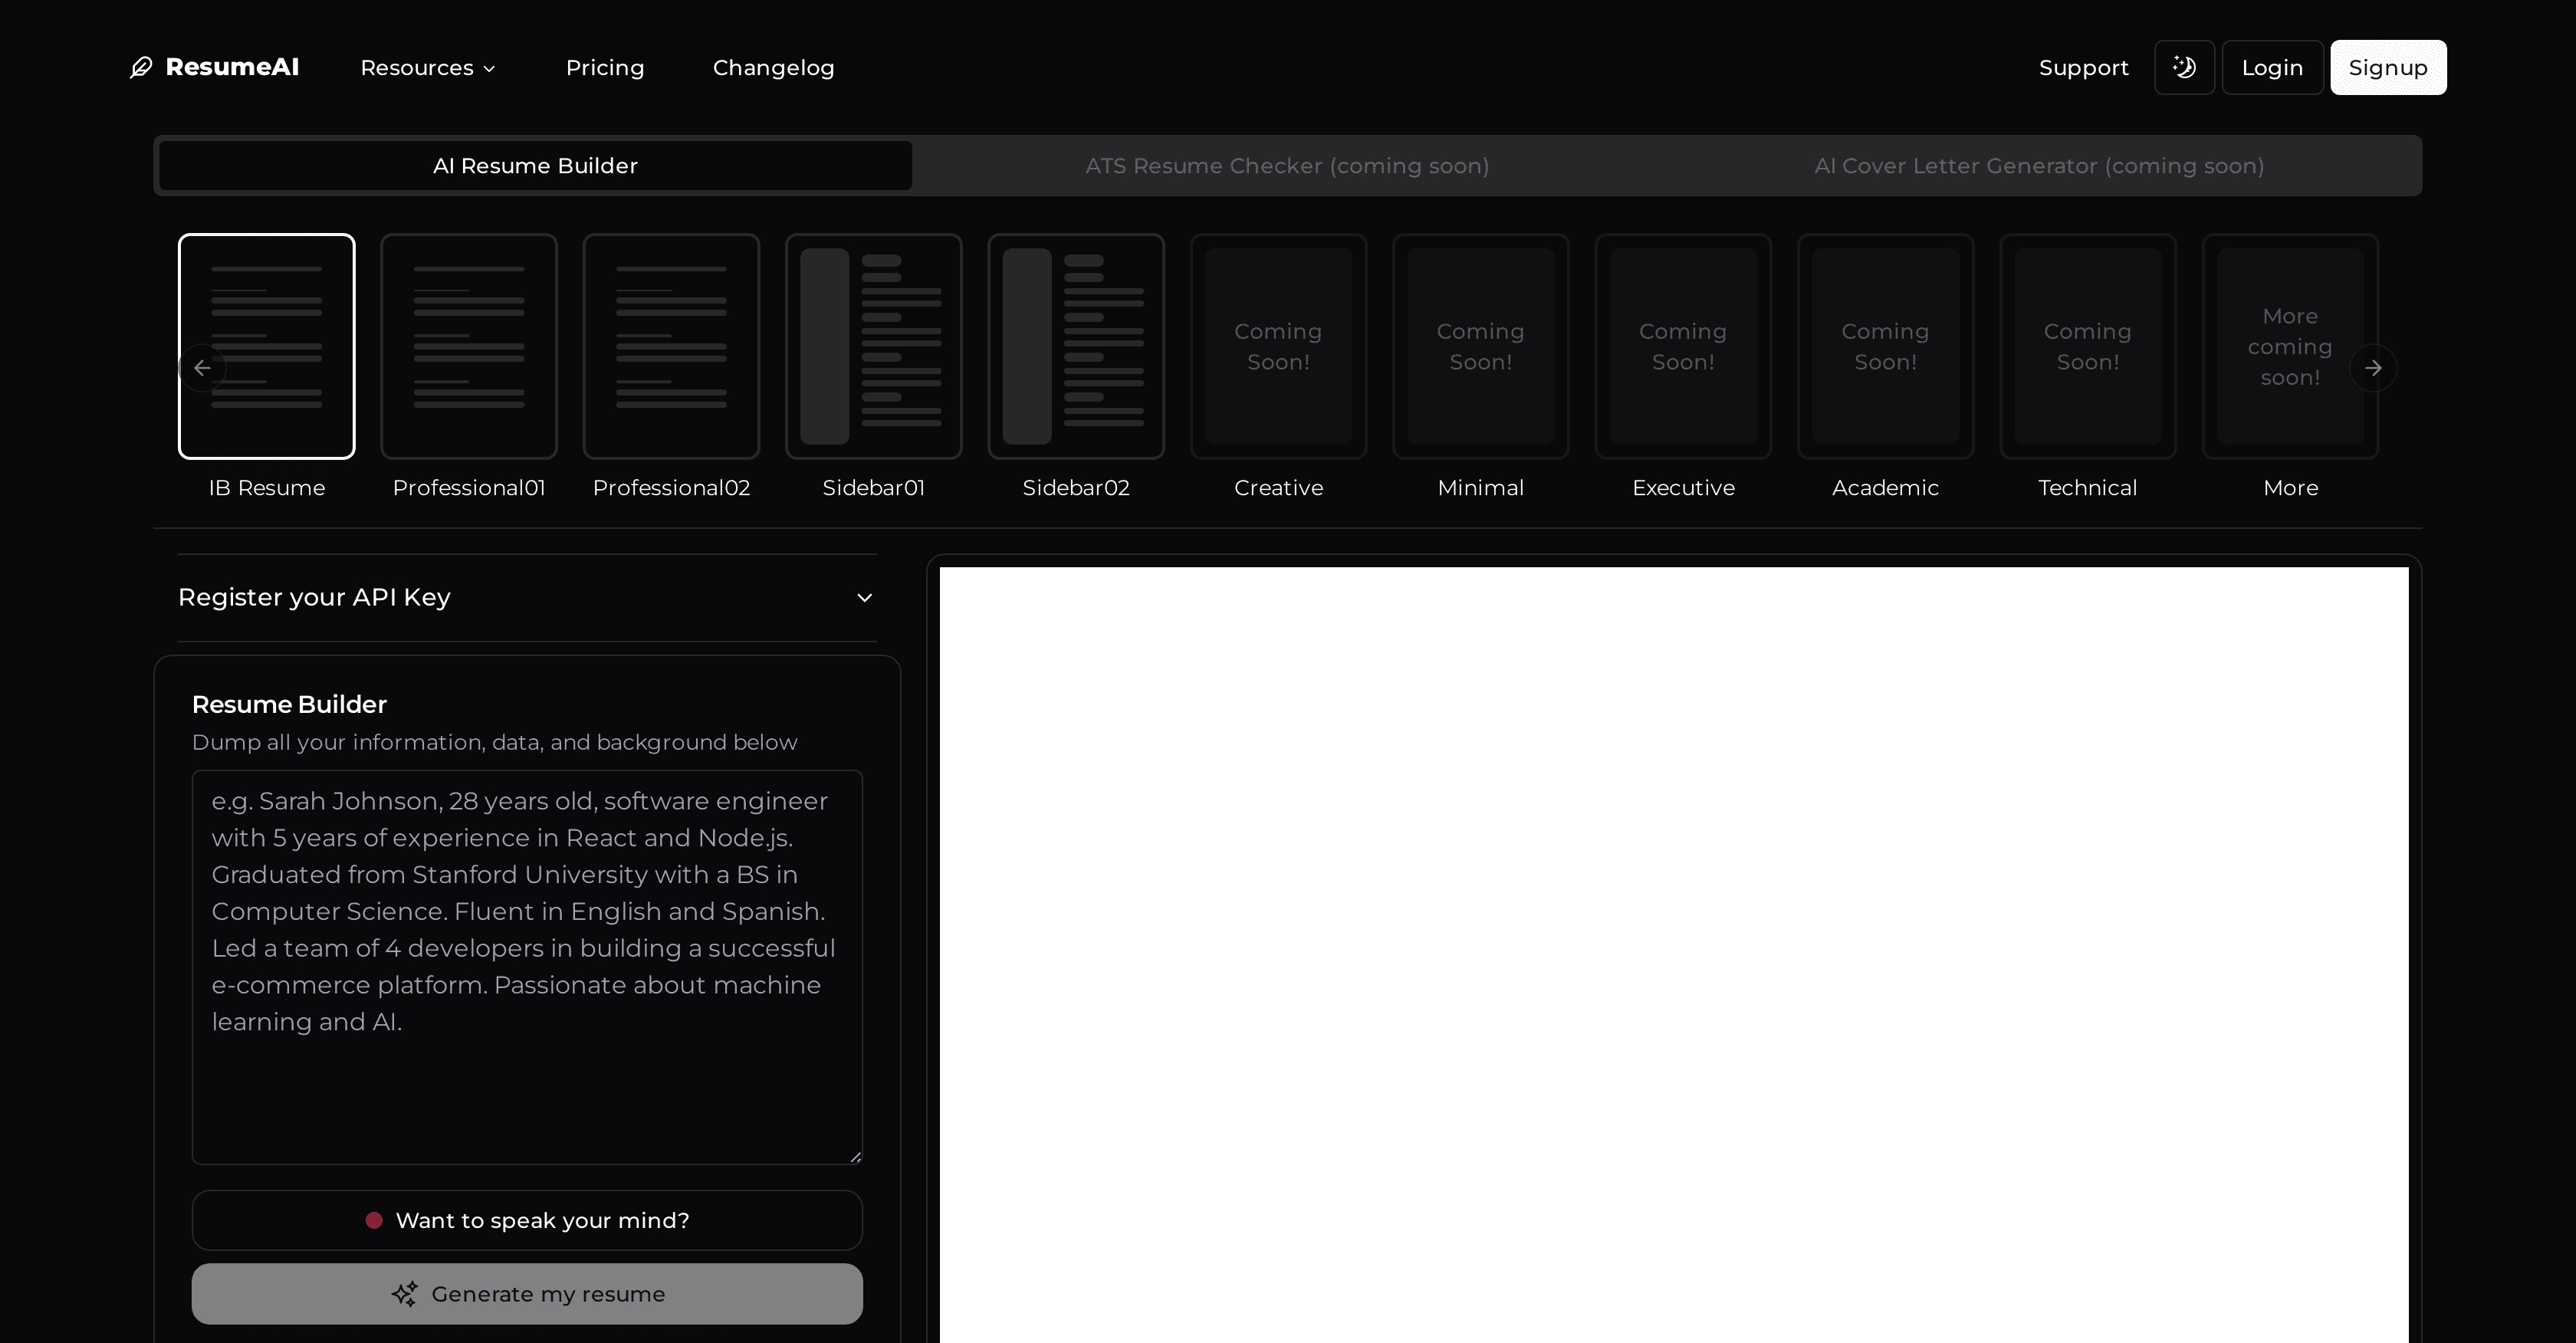The width and height of the screenshot is (2576, 1343).
Task: Click the left arrow to scroll templates back
Action: coord(203,368)
